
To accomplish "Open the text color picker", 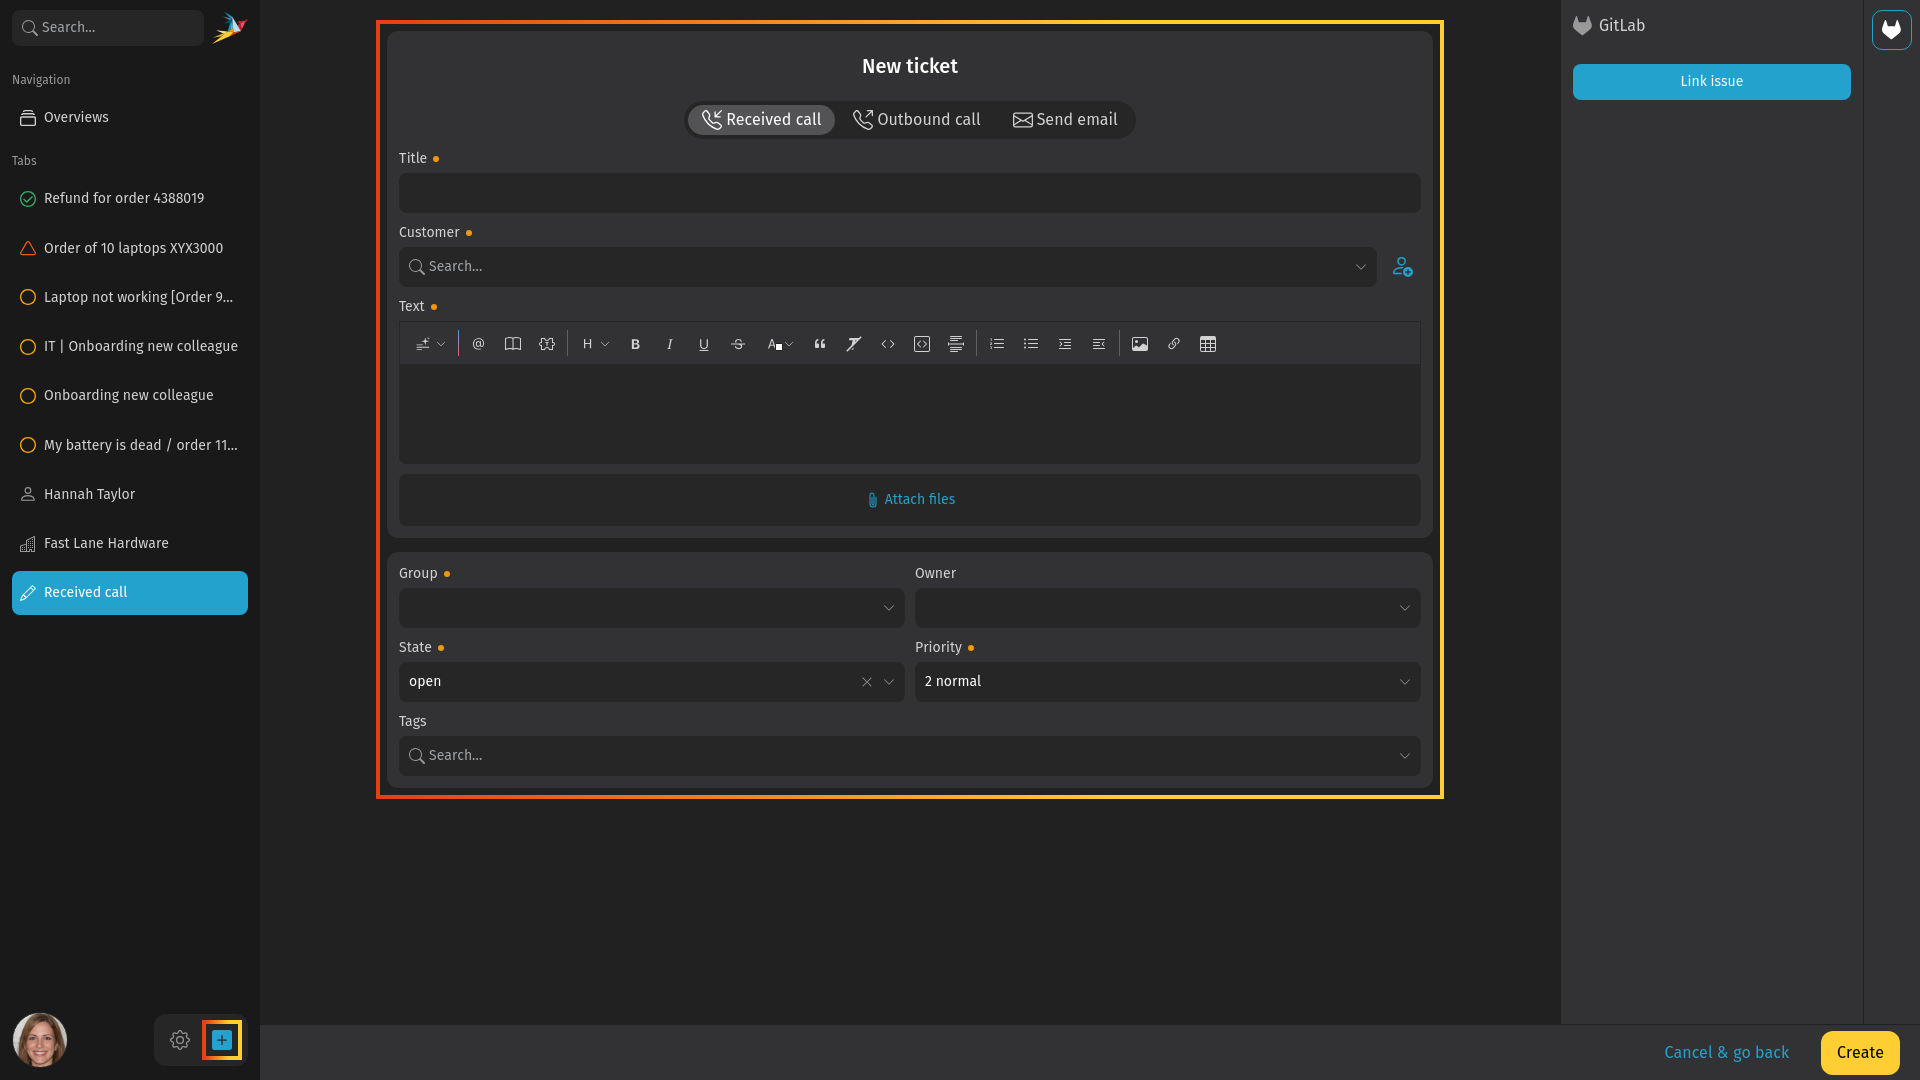I will click(780, 344).
